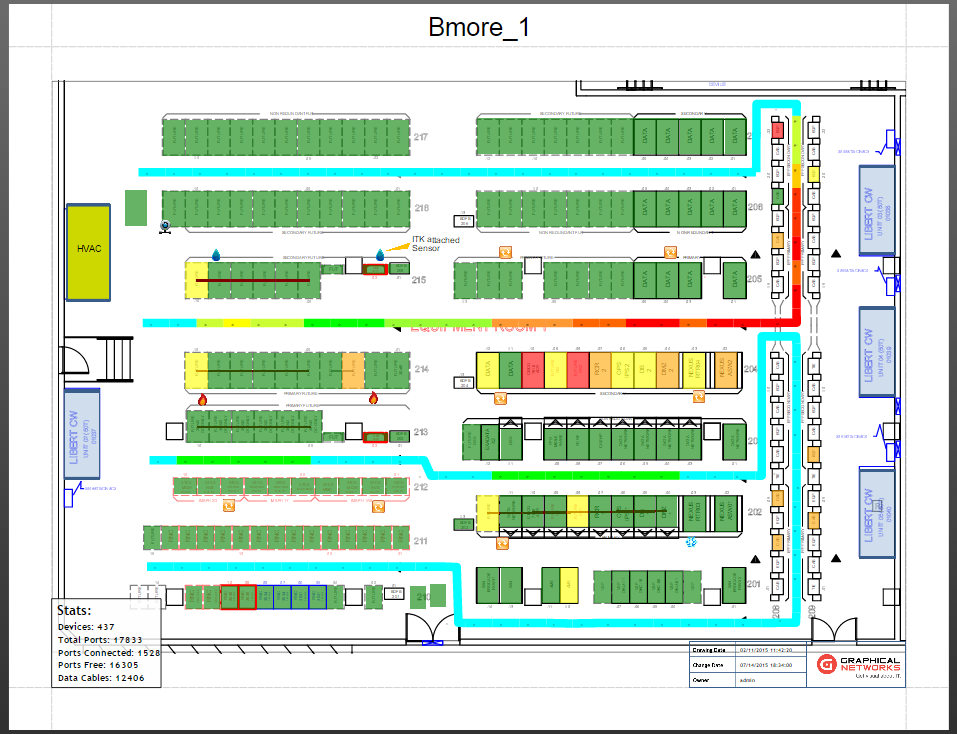Click the row 217 label
957x734 pixels.
(x=421, y=137)
